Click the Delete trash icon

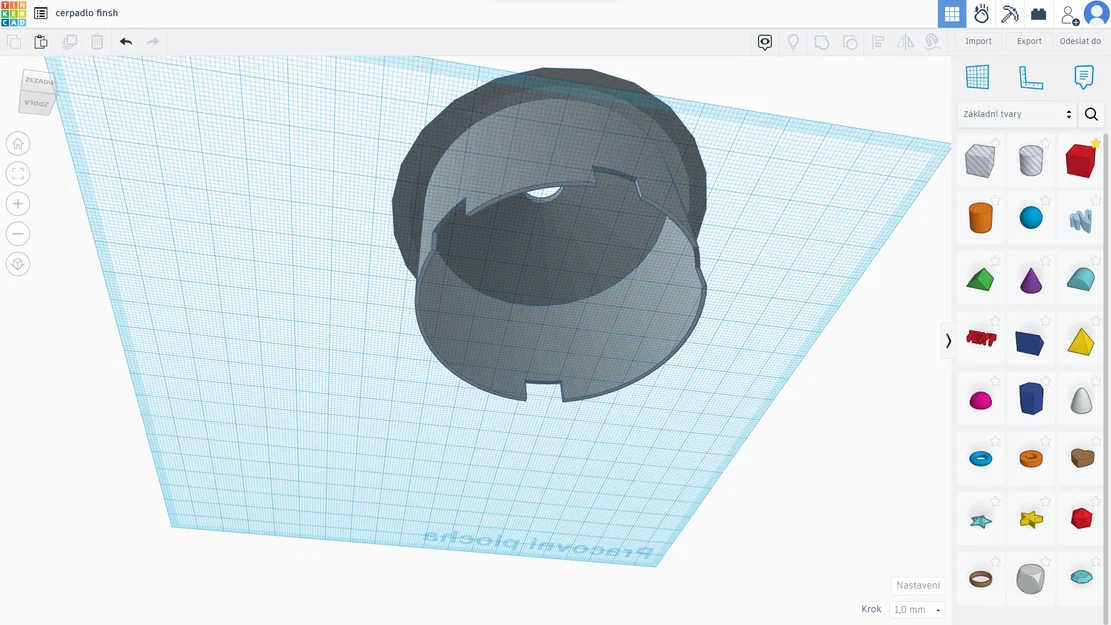pos(97,42)
